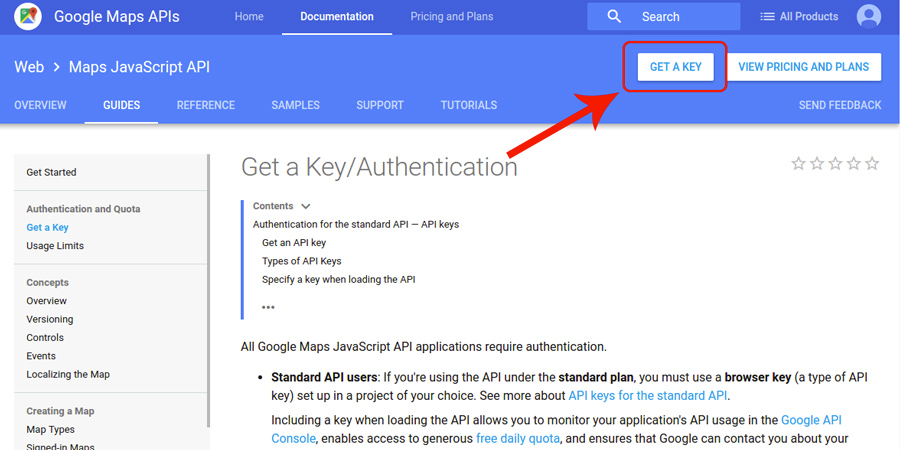
Task: Switch to the SAMPLES tab
Action: pos(296,105)
